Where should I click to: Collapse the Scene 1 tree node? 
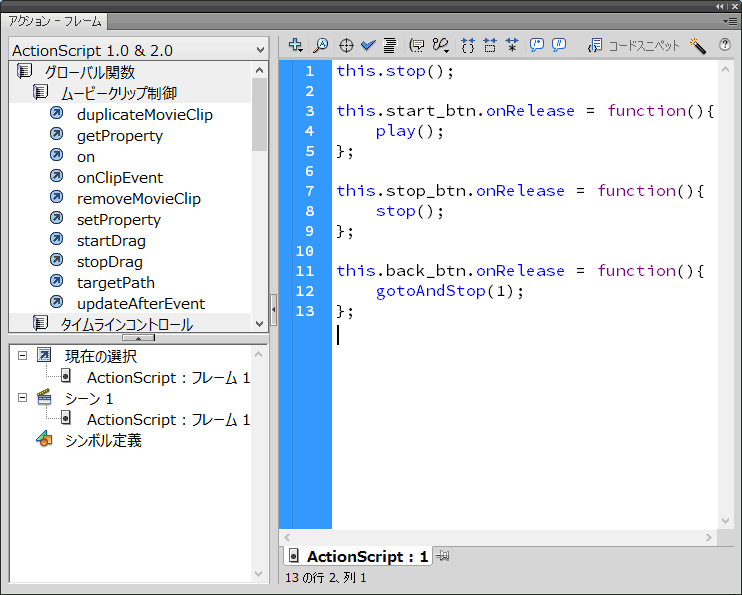(x=22, y=398)
